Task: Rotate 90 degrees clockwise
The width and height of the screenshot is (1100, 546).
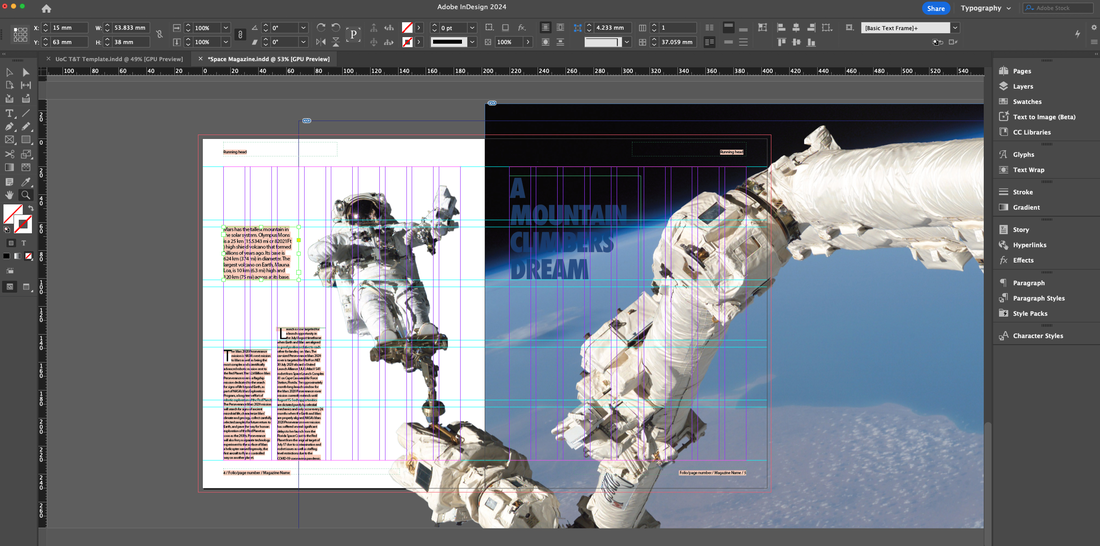Action: tap(321, 27)
